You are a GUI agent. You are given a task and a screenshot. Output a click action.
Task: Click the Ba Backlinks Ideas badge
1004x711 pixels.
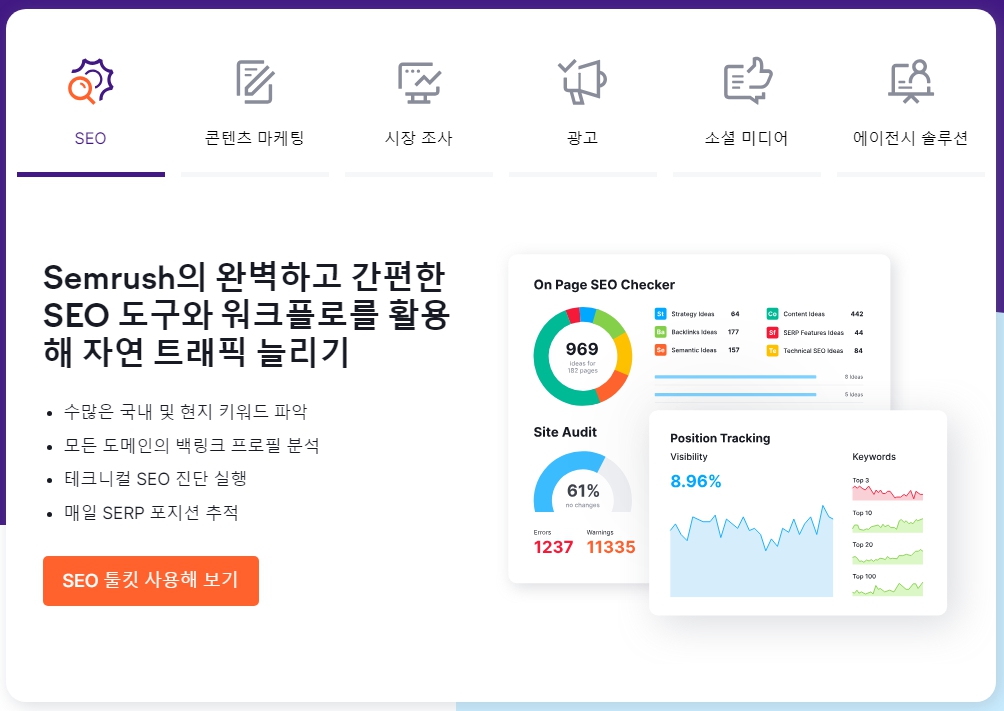coord(660,332)
